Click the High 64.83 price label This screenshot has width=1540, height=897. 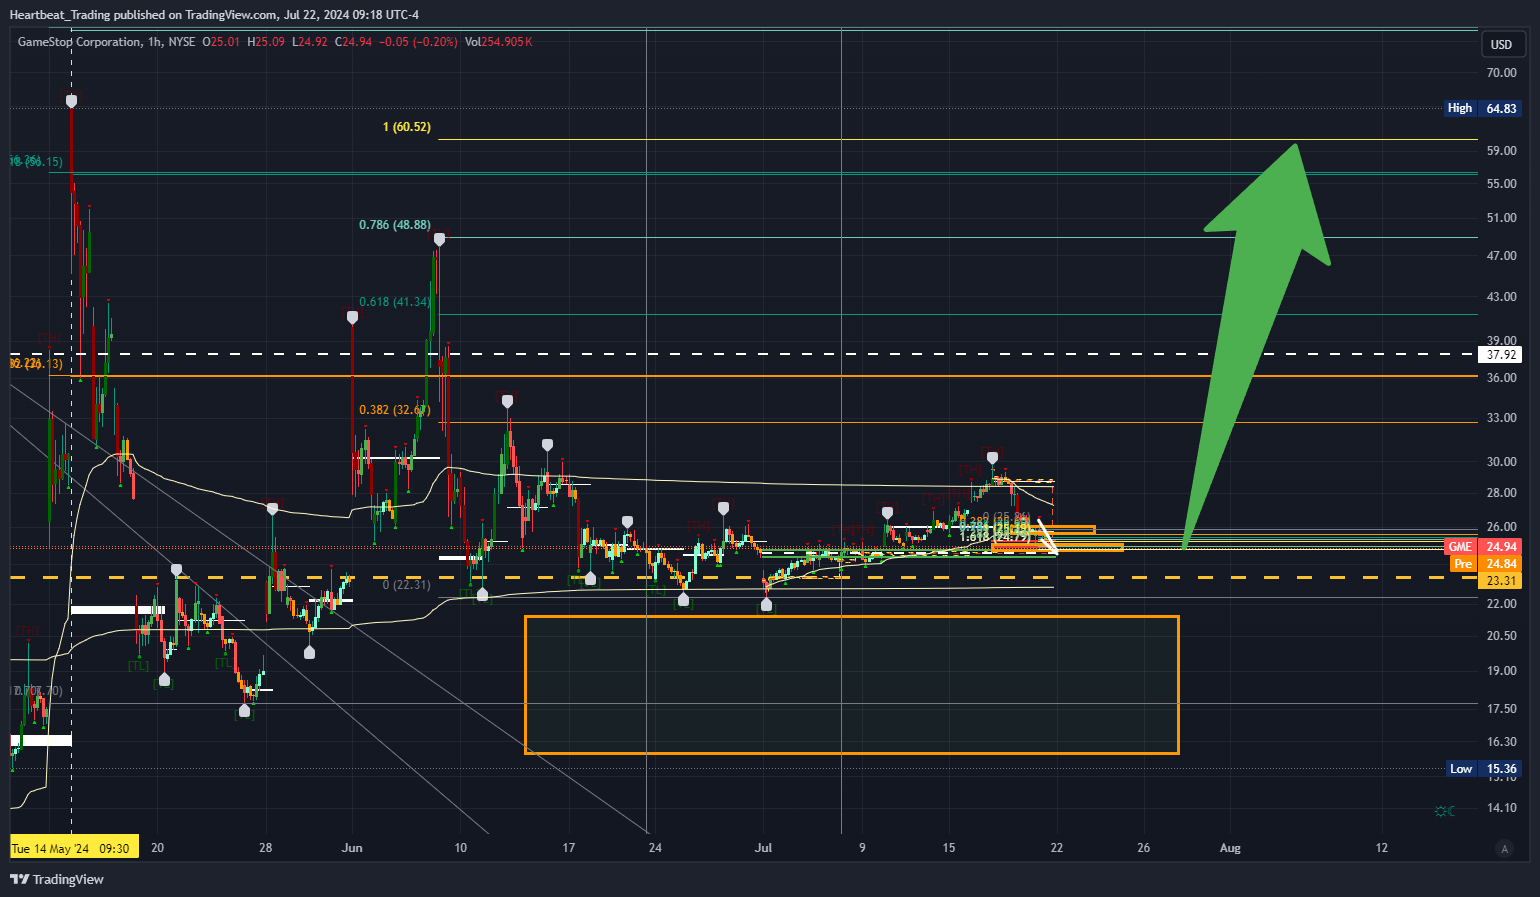1483,108
